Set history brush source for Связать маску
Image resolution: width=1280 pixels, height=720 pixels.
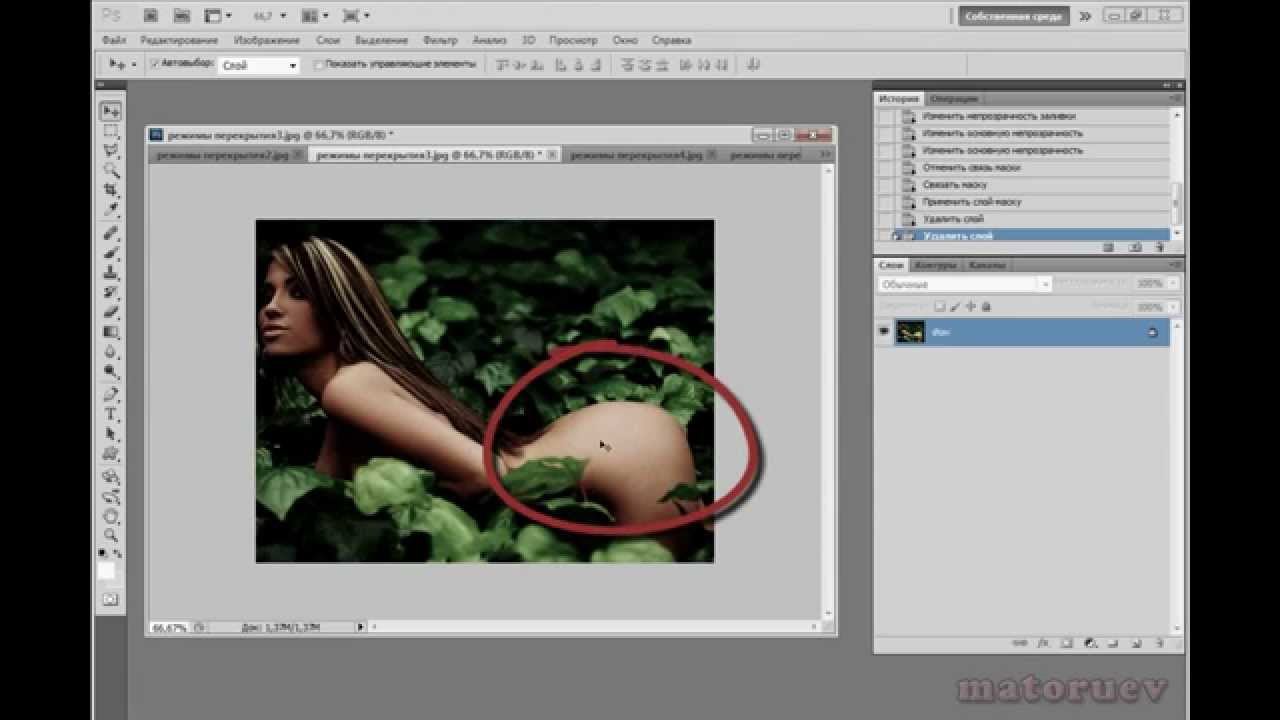coord(884,185)
